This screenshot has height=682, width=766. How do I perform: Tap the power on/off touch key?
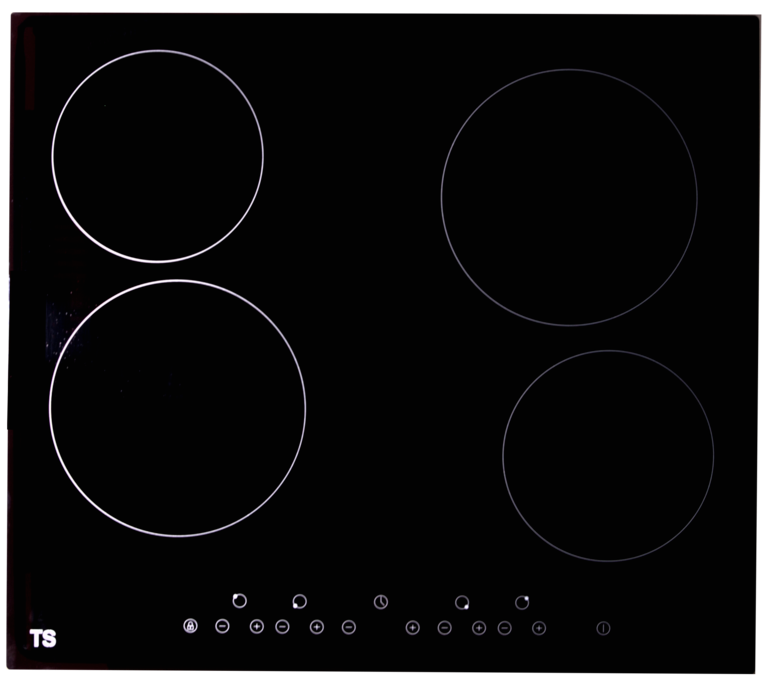tap(603, 628)
